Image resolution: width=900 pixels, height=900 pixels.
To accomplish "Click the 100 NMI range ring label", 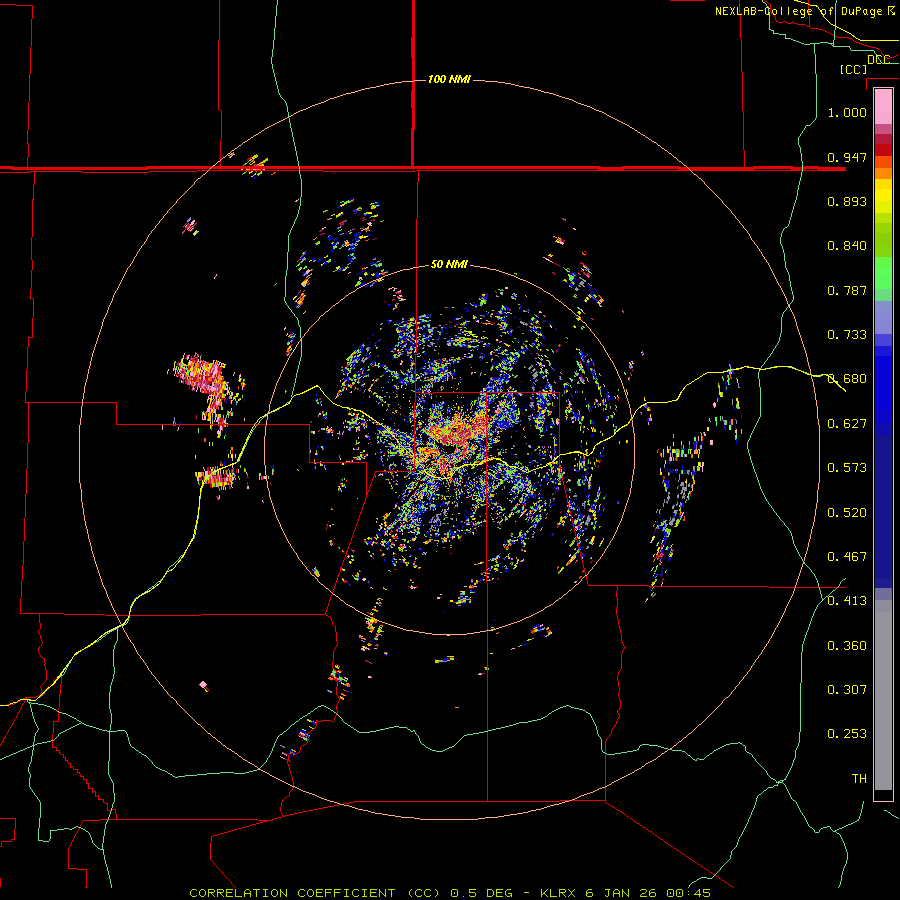I will 449,79.
